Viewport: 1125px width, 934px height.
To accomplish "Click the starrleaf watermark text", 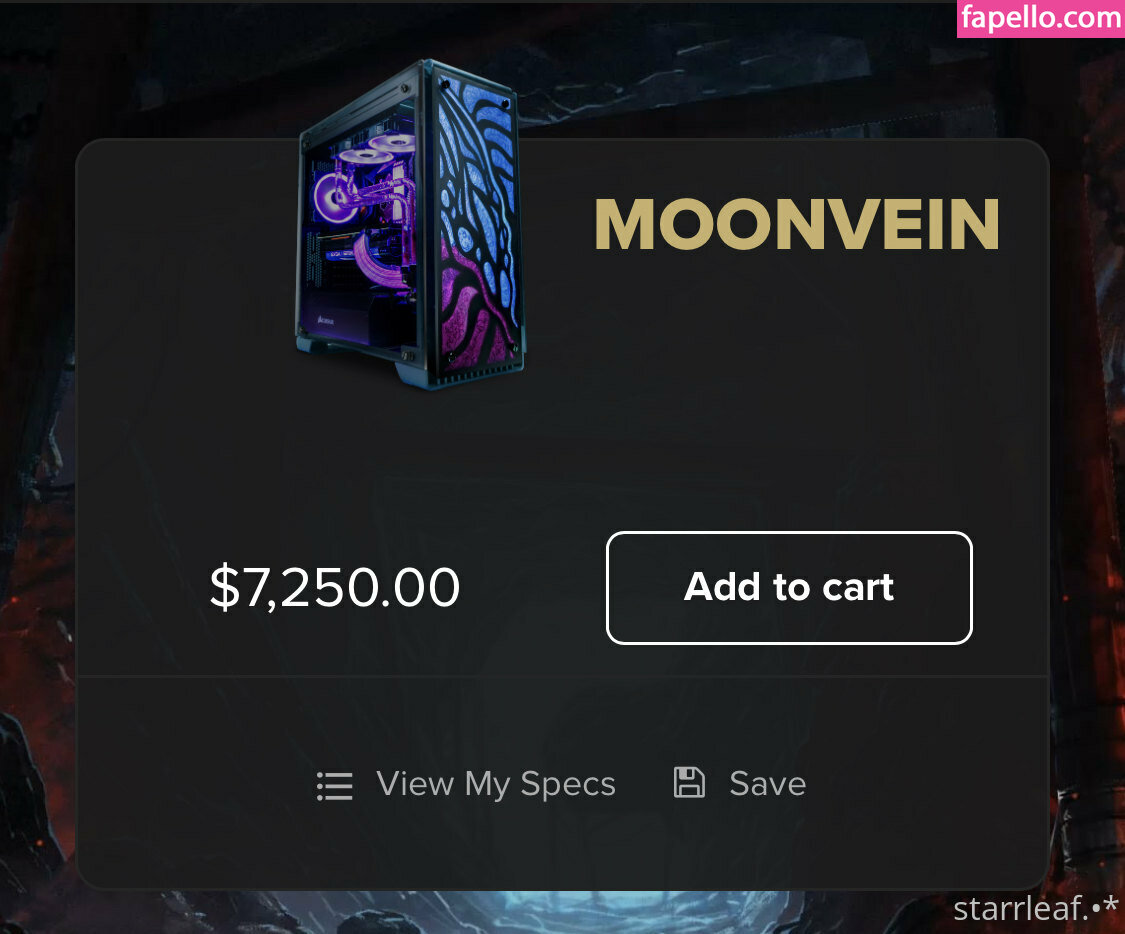I will click(x=1036, y=908).
